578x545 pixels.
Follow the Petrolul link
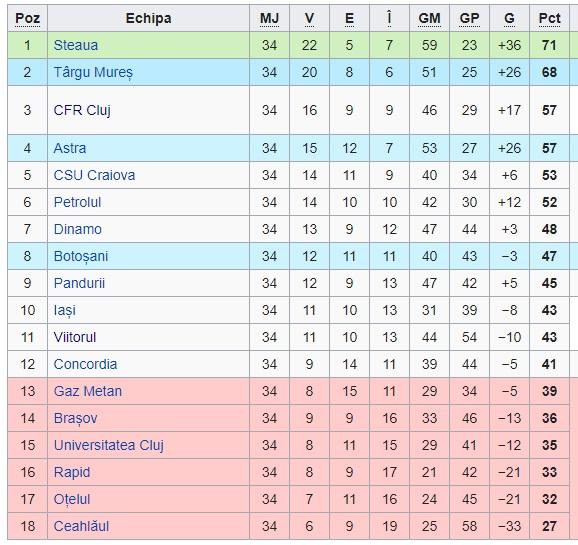77,202
